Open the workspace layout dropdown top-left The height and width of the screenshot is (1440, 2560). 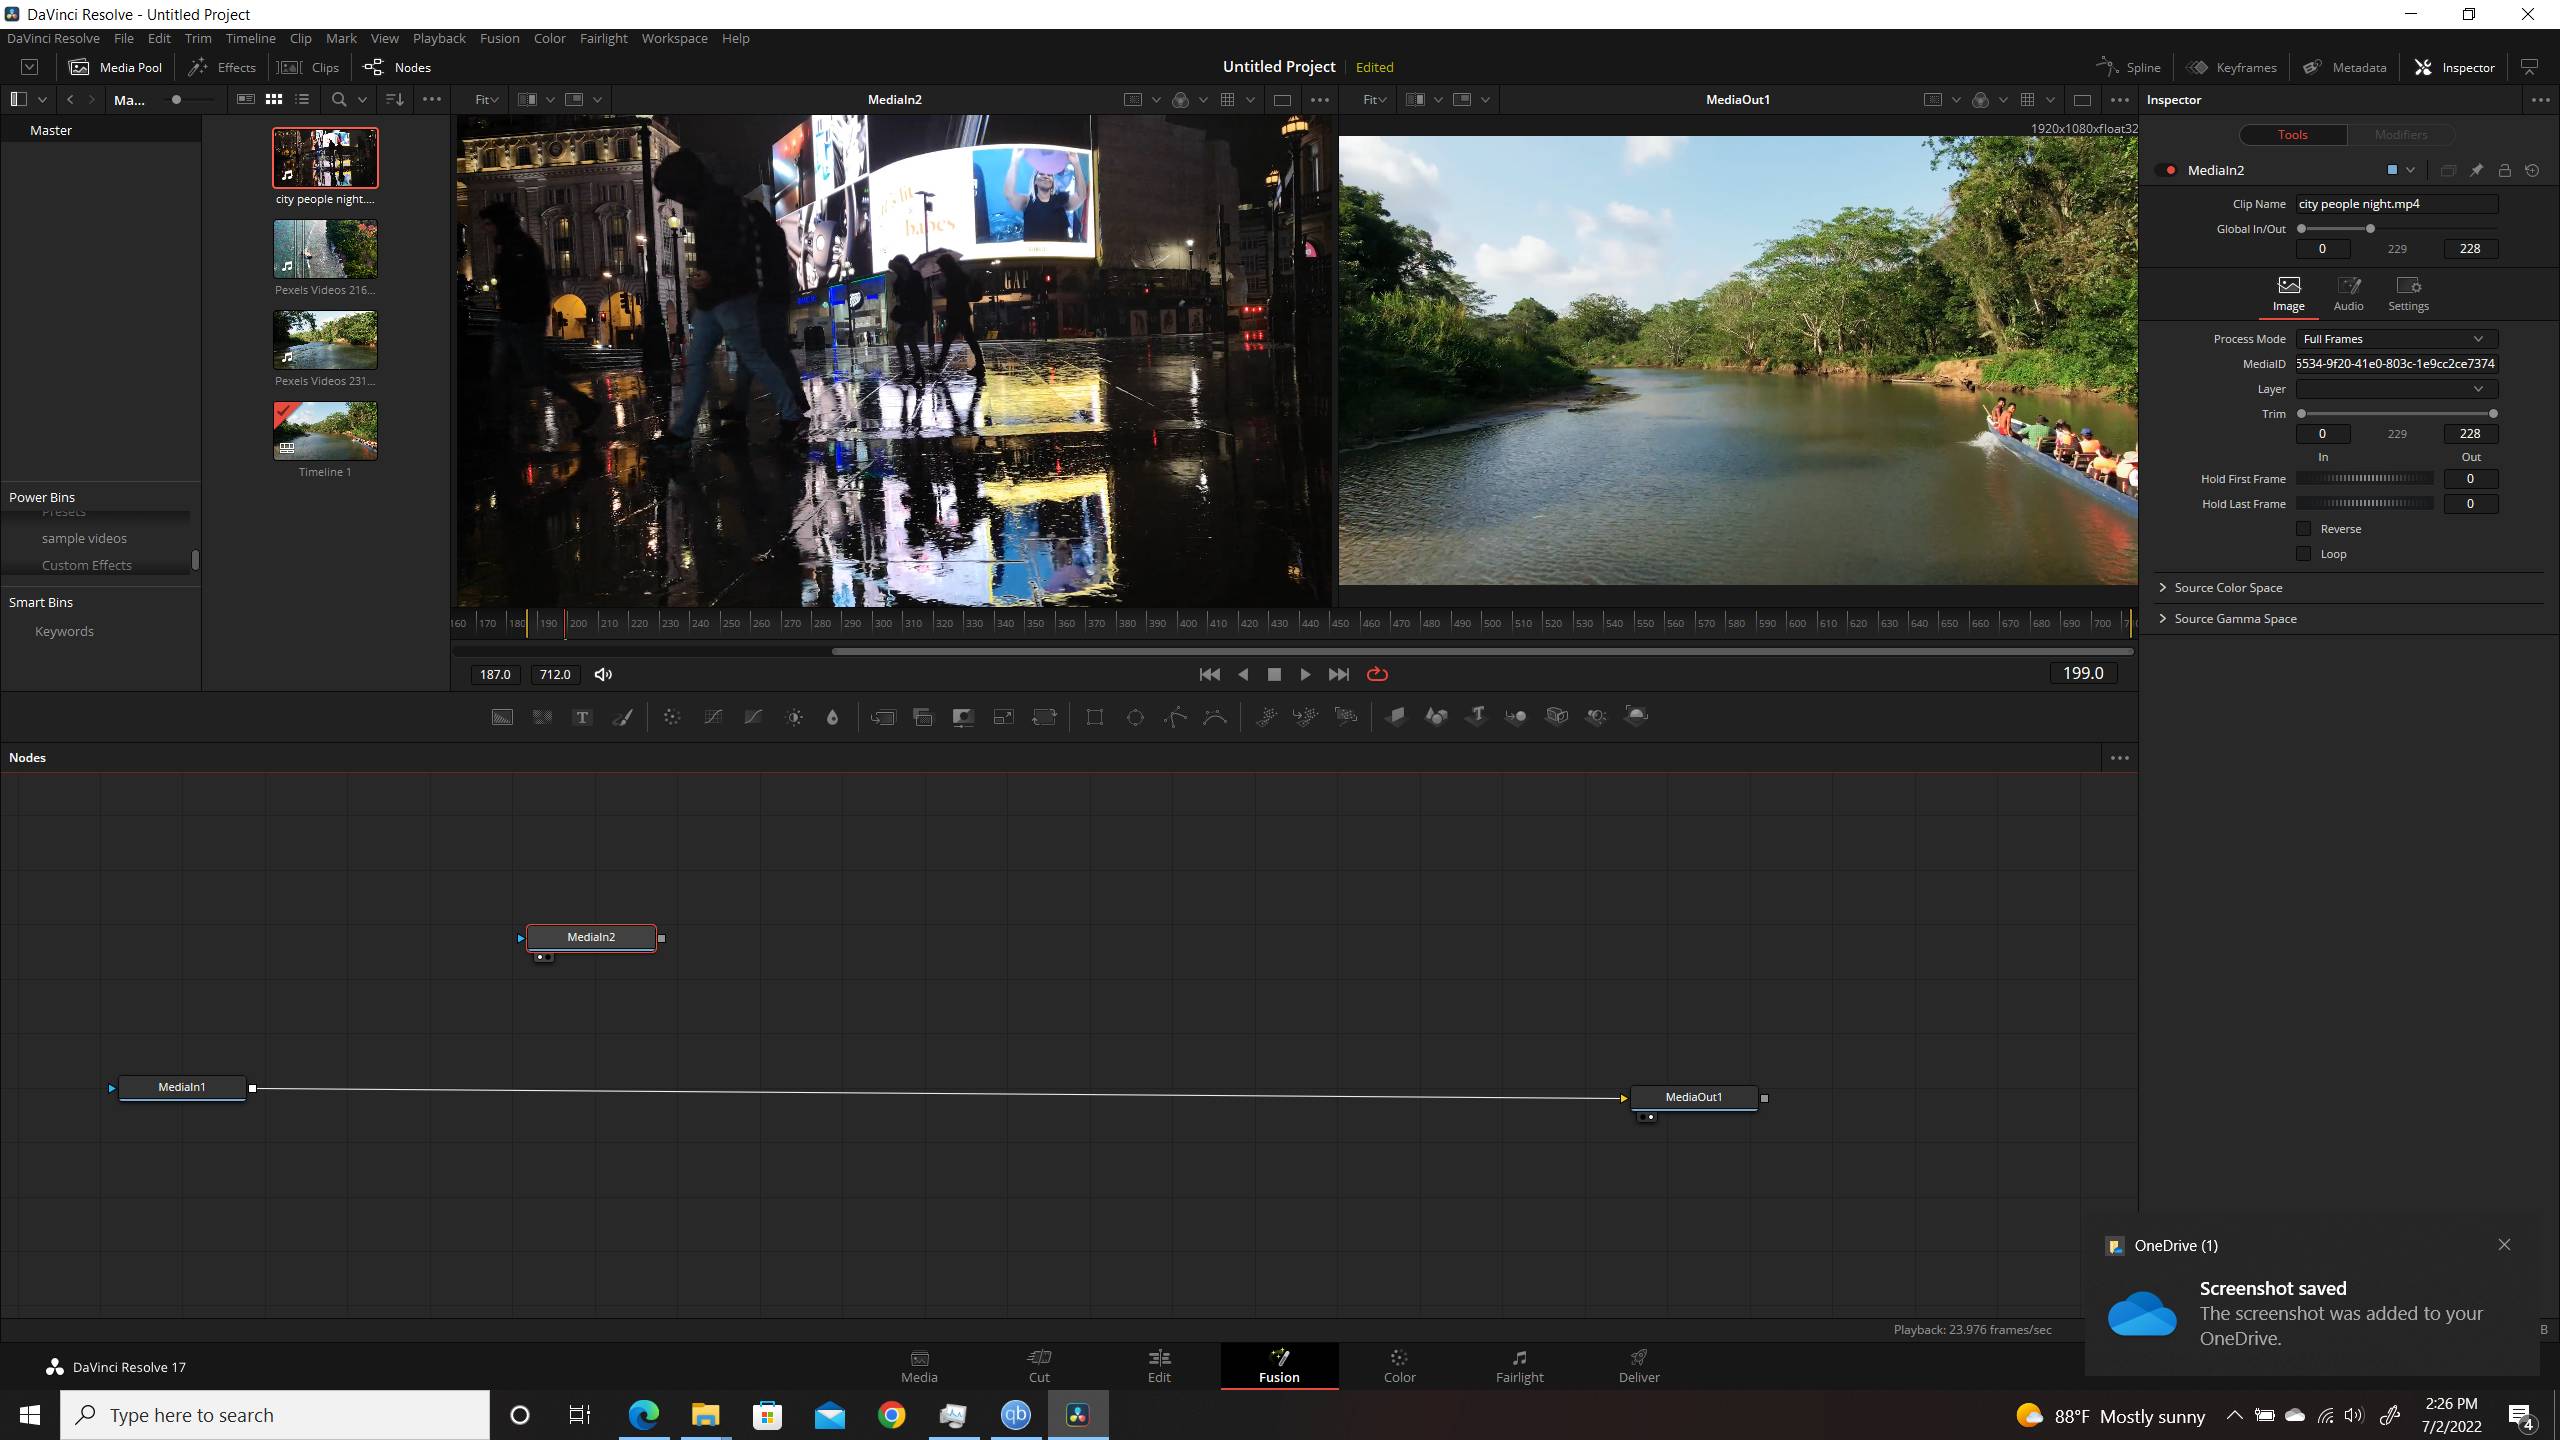tap(29, 67)
